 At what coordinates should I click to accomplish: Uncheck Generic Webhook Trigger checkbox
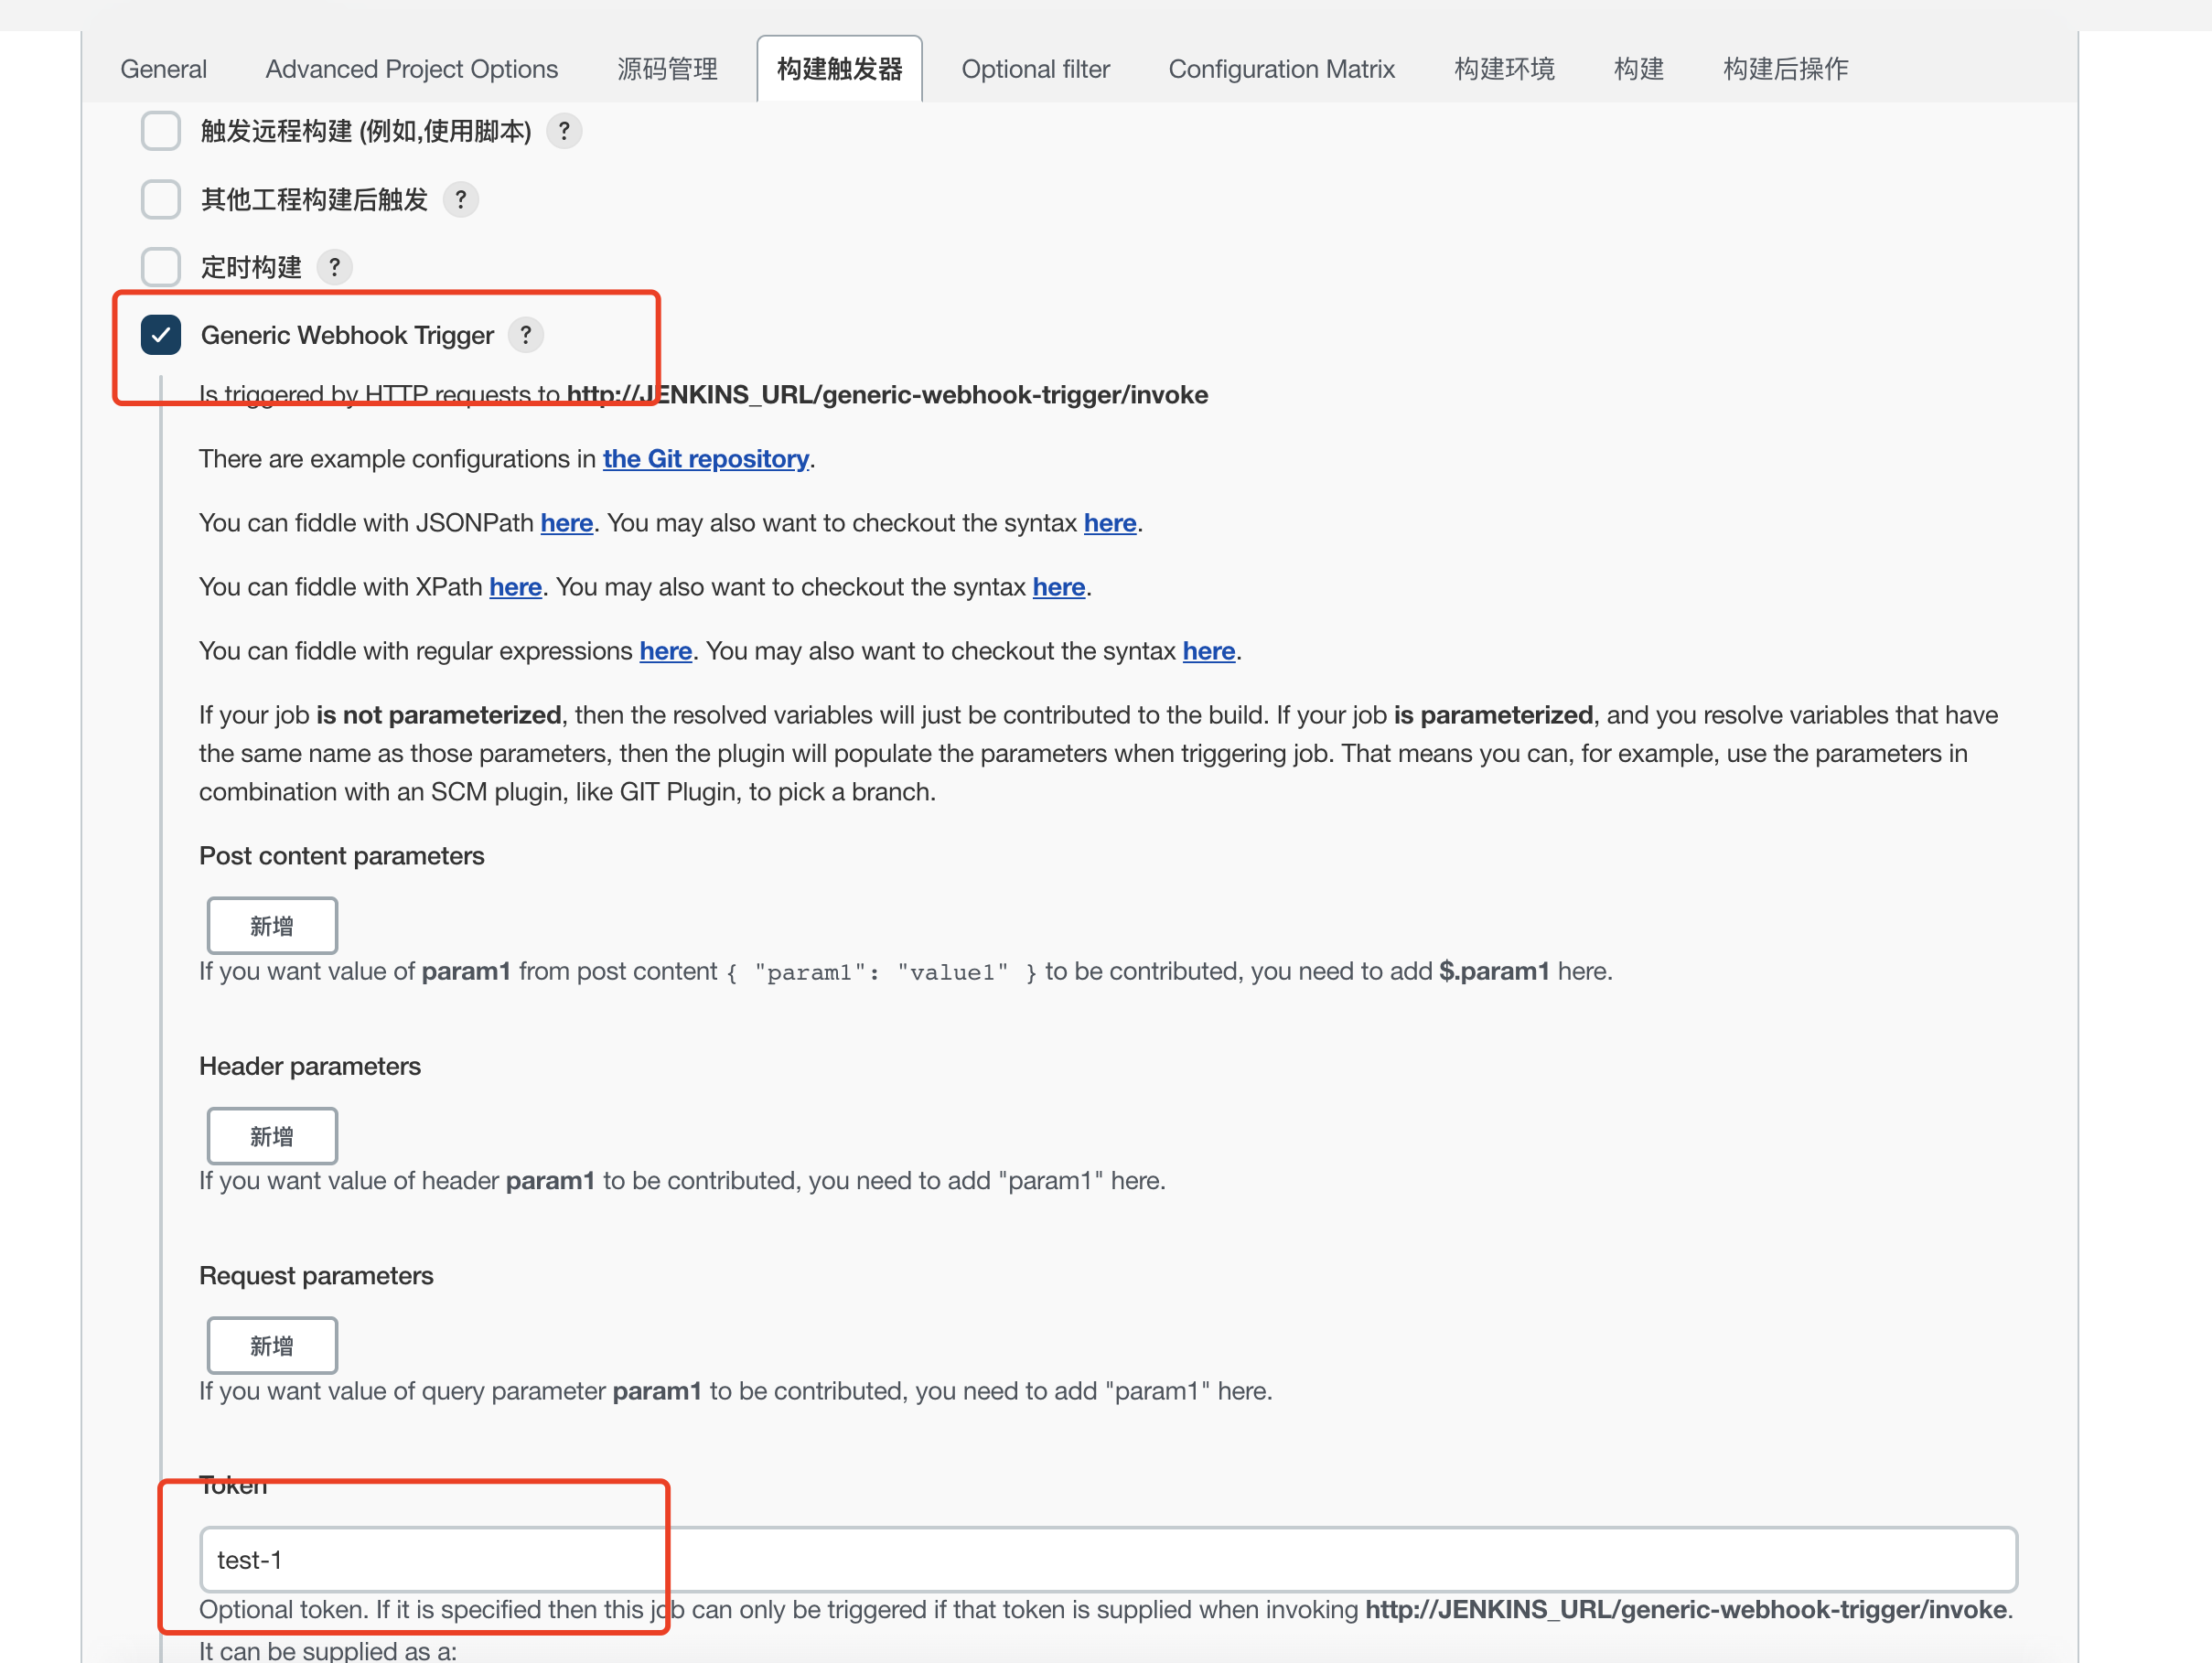click(x=160, y=335)
